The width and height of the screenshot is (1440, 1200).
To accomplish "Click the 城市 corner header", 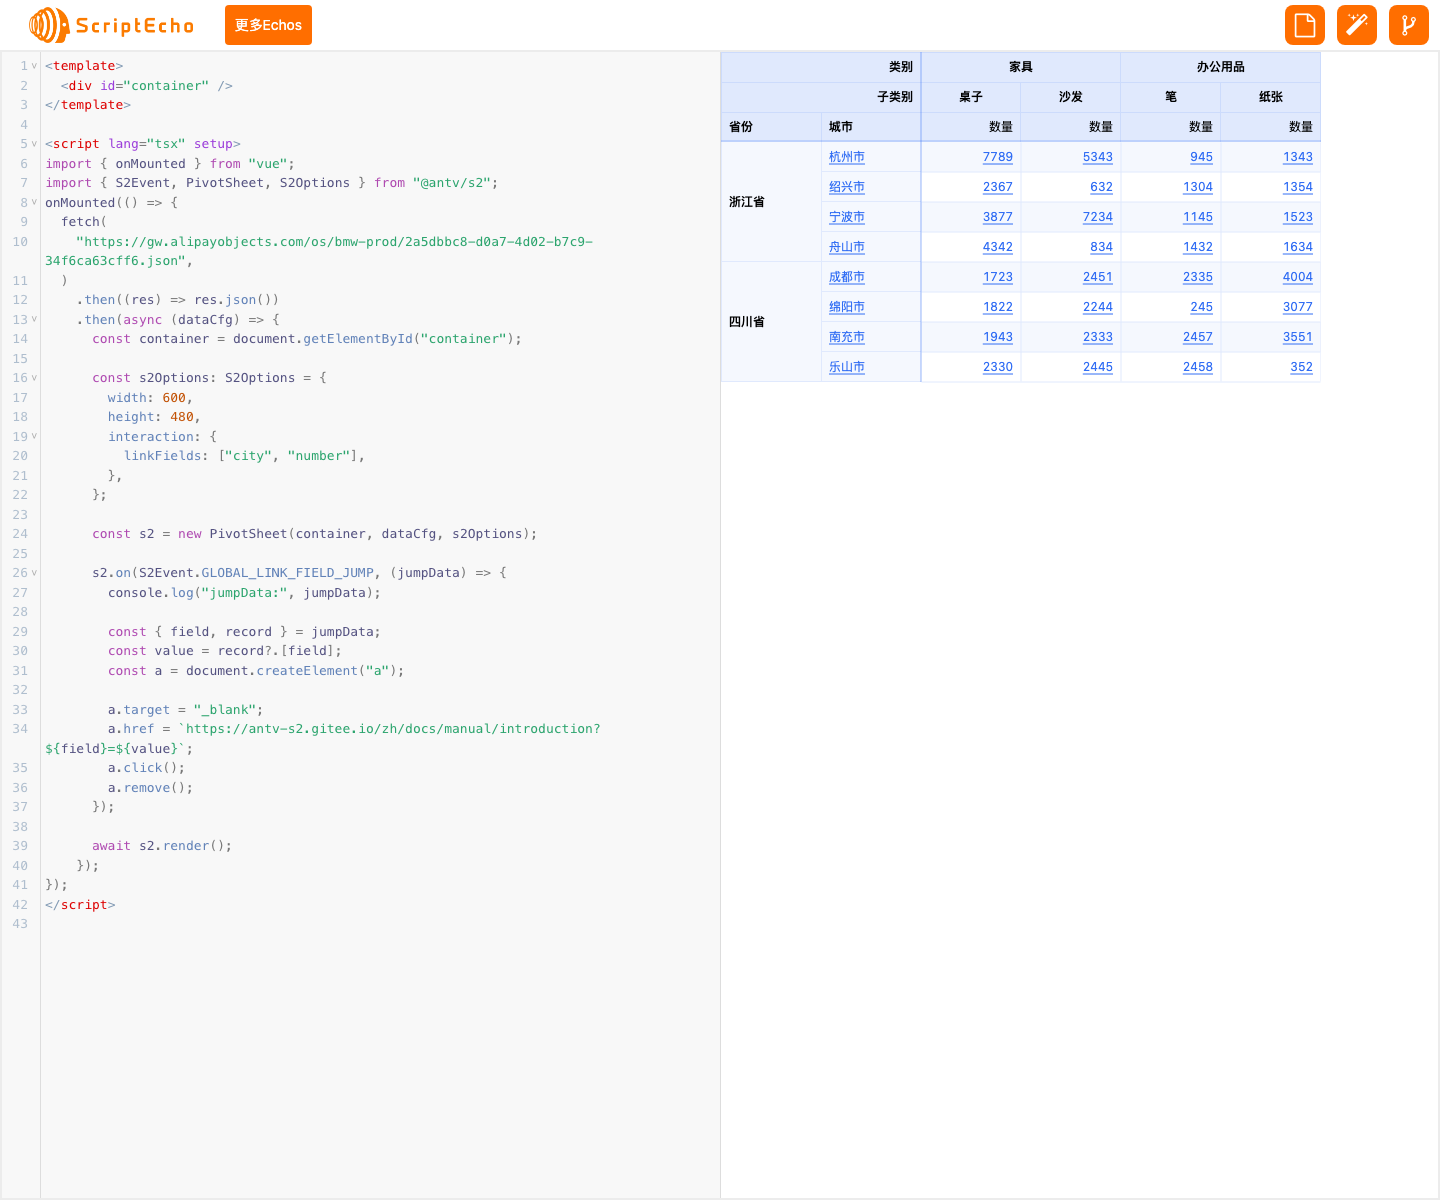I will click(x=871, y=127).
